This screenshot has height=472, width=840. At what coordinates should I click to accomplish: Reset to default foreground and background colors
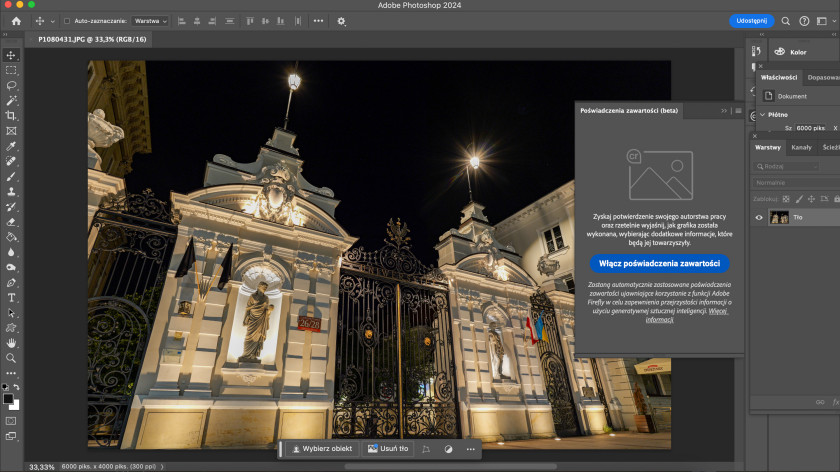click(x=5, y=387)
